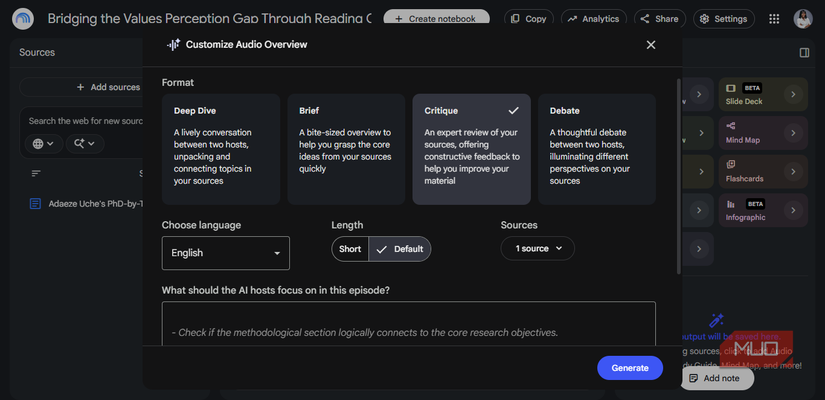
Task: Open the Google apps grid icon
Action: [x=774, y=19]
